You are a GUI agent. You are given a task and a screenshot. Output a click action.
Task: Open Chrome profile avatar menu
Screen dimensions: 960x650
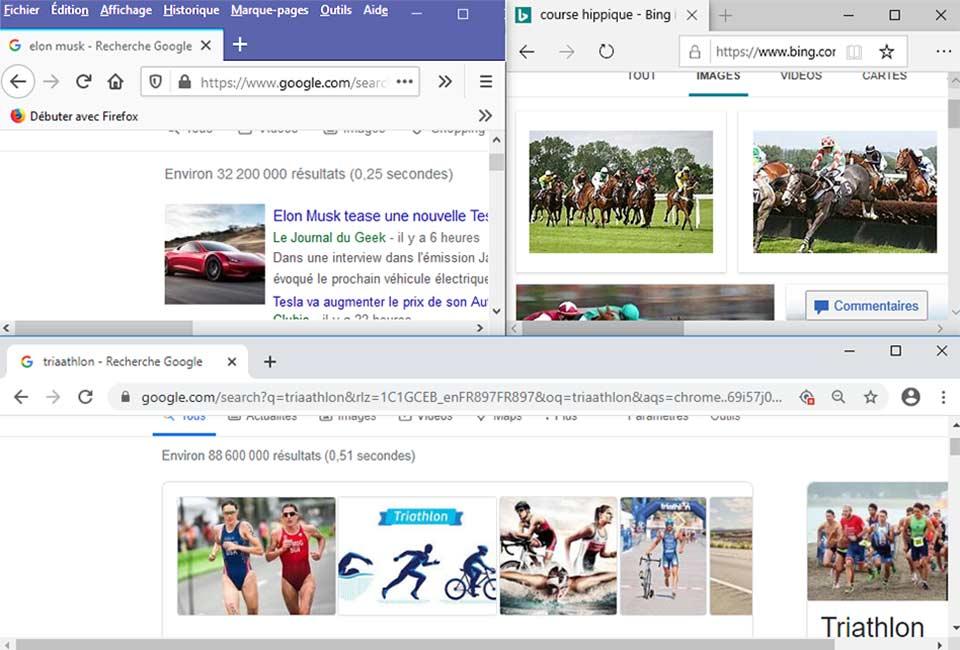click(x=910, y=397)
